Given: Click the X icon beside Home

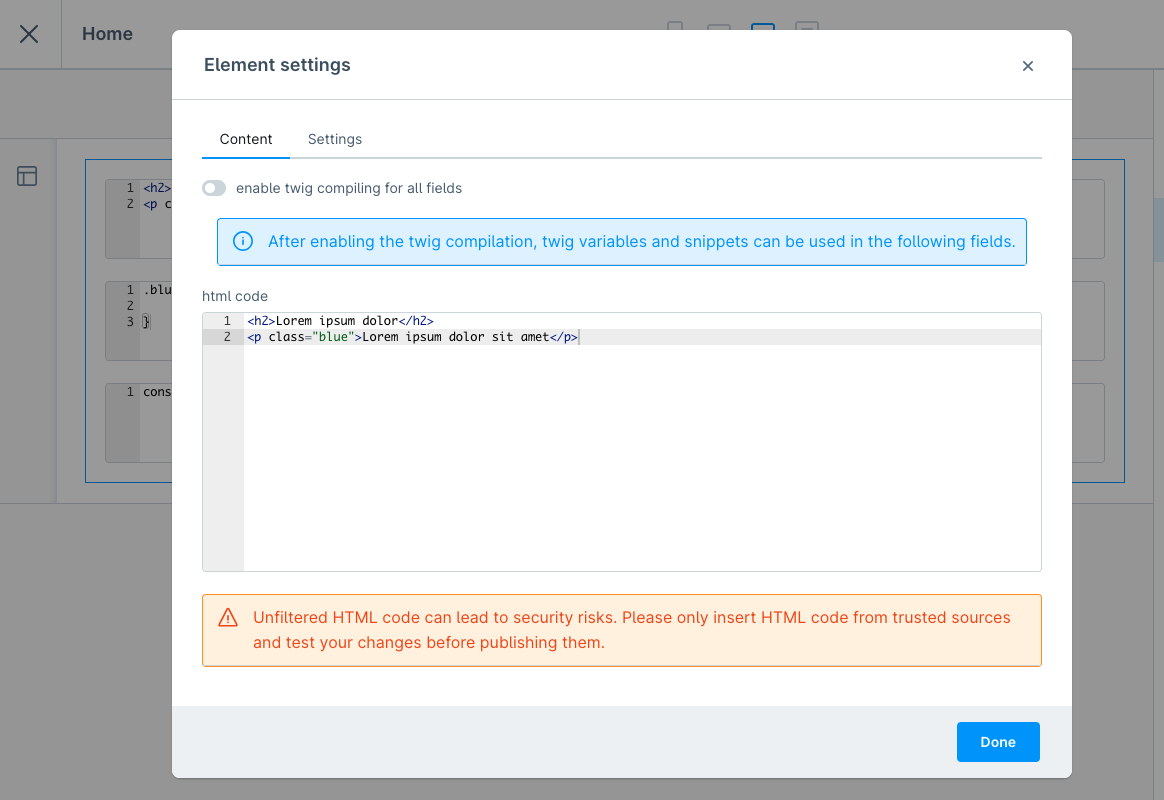Looking at the screenshot, I should pyautogui.click(x=29, y=34).
